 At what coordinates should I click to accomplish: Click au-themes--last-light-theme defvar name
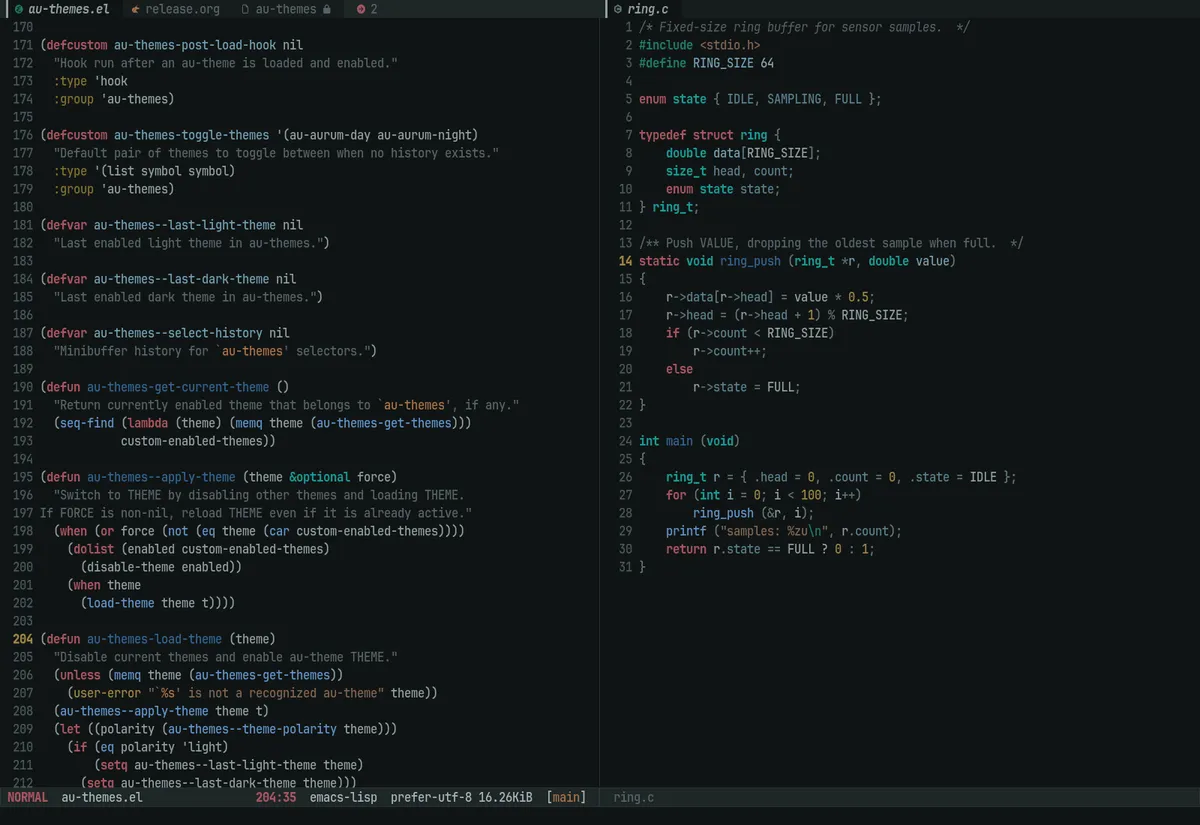tap(185, 225)
